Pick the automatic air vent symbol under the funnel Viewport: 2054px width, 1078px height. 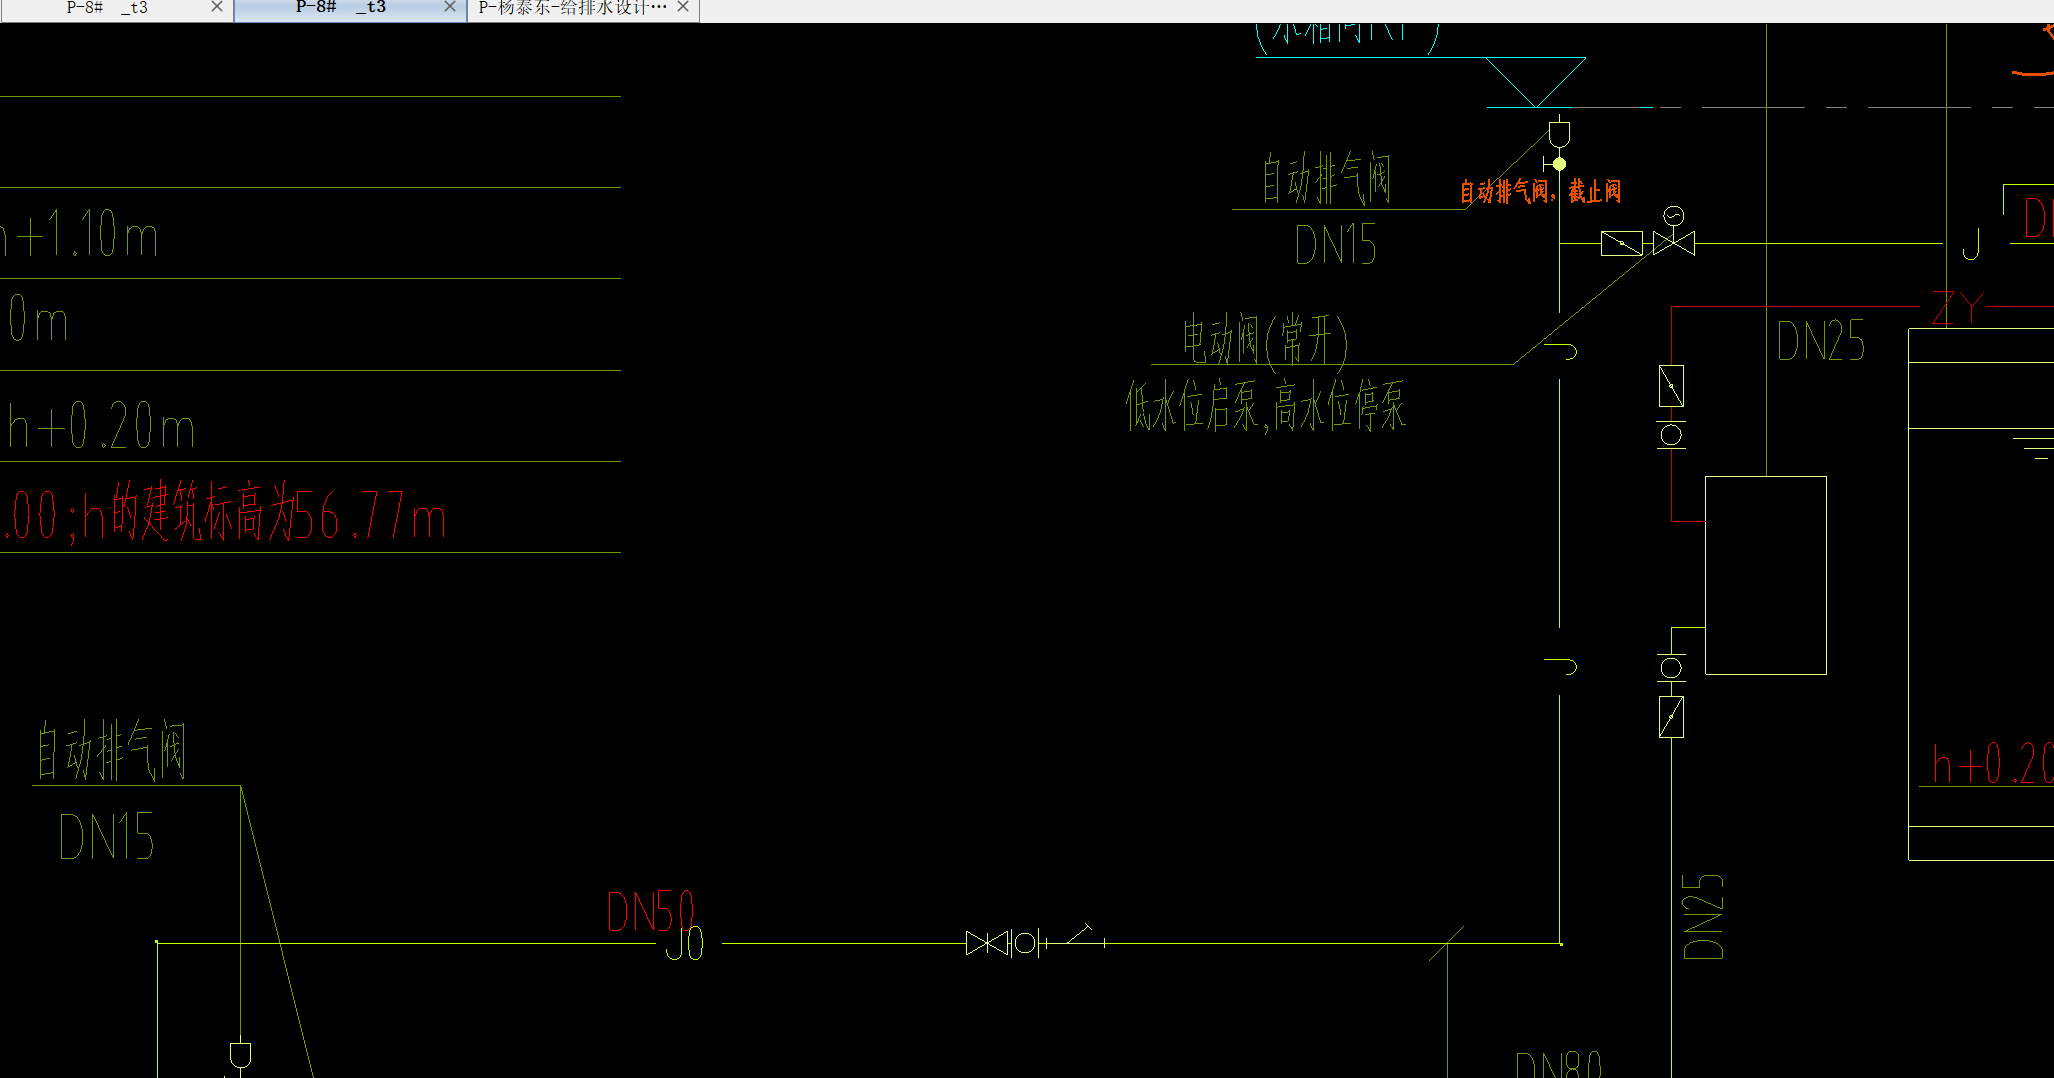click(1559, 134)
